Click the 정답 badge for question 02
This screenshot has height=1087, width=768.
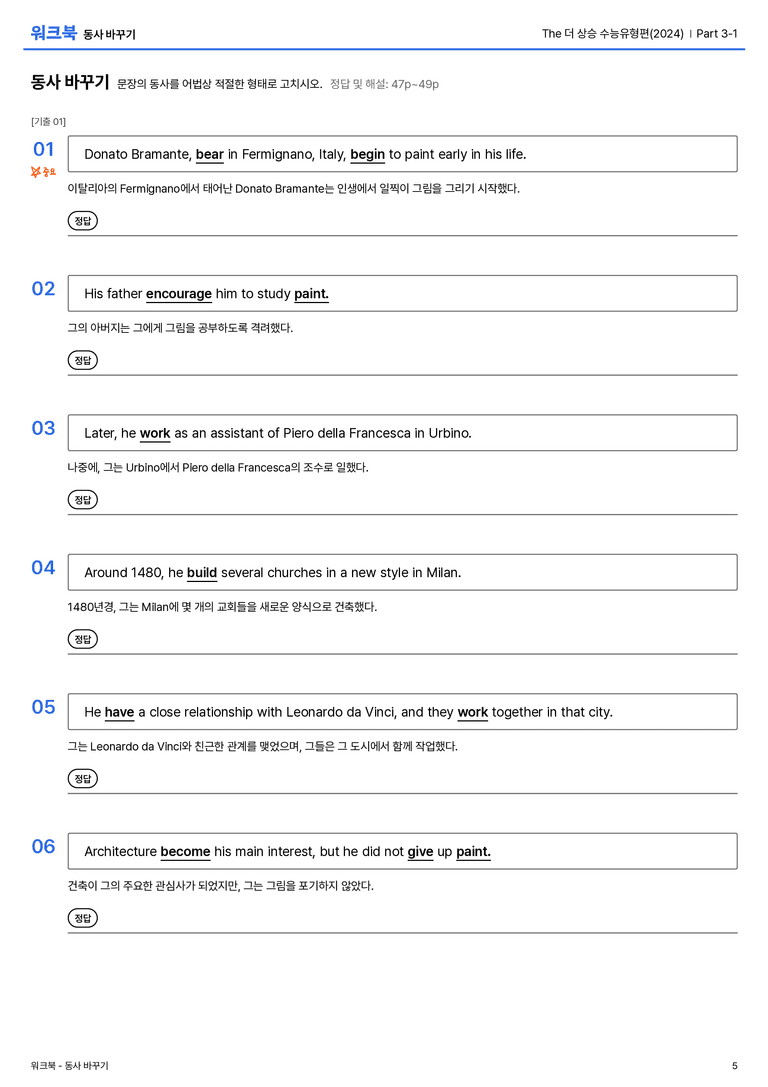point(82,360)
